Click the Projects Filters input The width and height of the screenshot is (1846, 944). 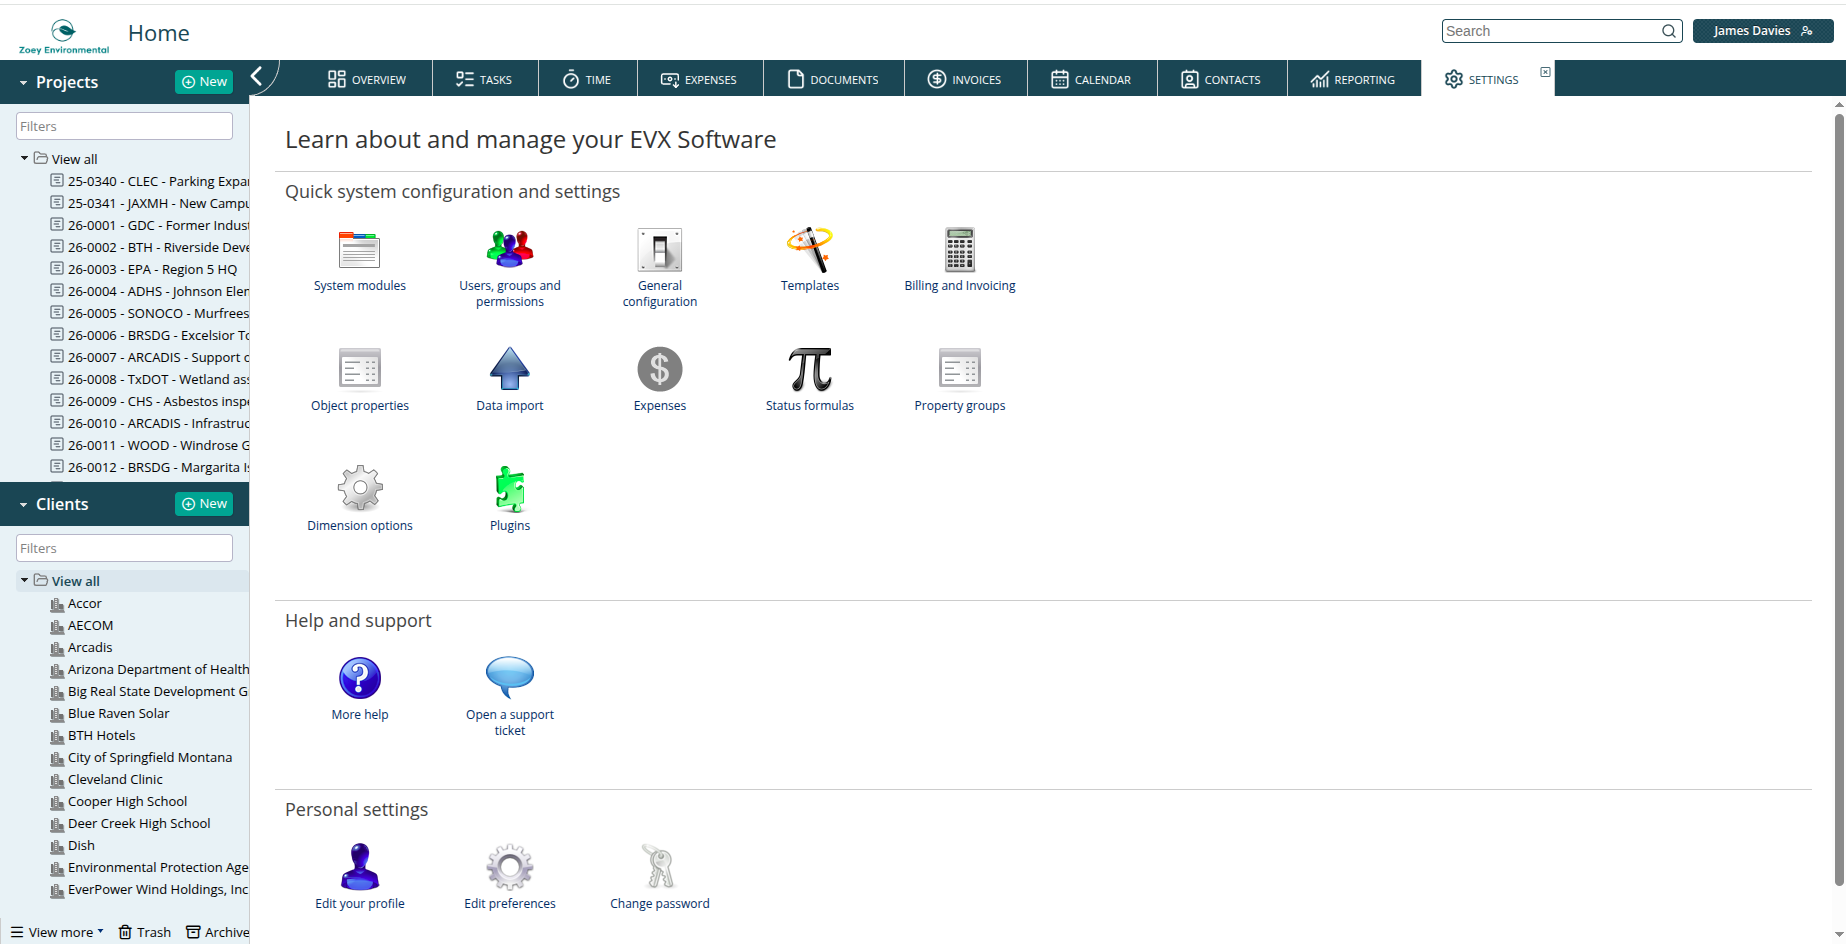click(125, 126)
